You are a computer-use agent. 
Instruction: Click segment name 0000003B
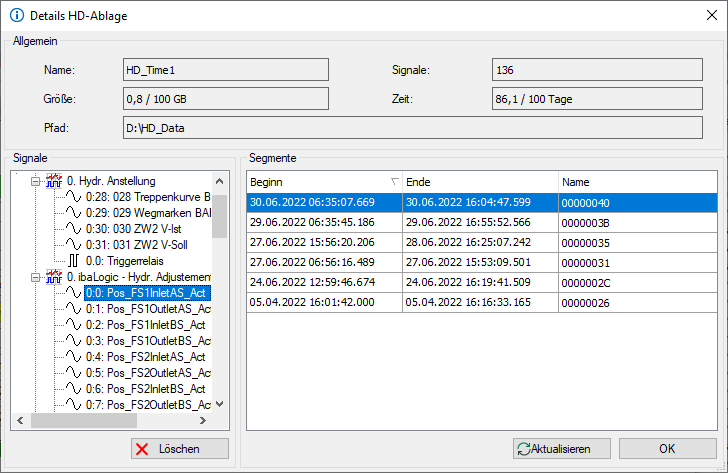(585, 223)
